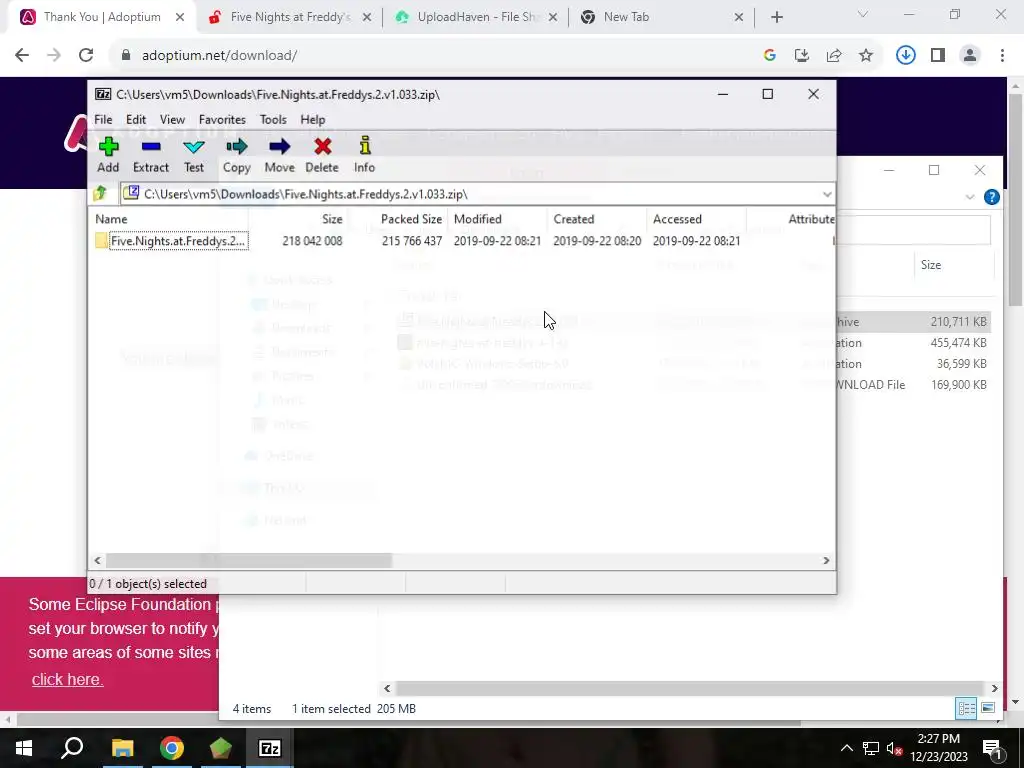The width and height of the screenshot is (1024, 768).
Task: Click the packed size value 215 766 437
Action: tap(411, 241)
